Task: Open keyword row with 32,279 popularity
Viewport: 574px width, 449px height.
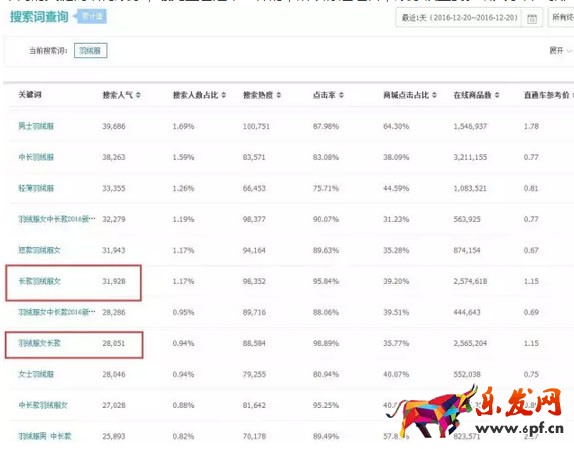Action: 57,219
